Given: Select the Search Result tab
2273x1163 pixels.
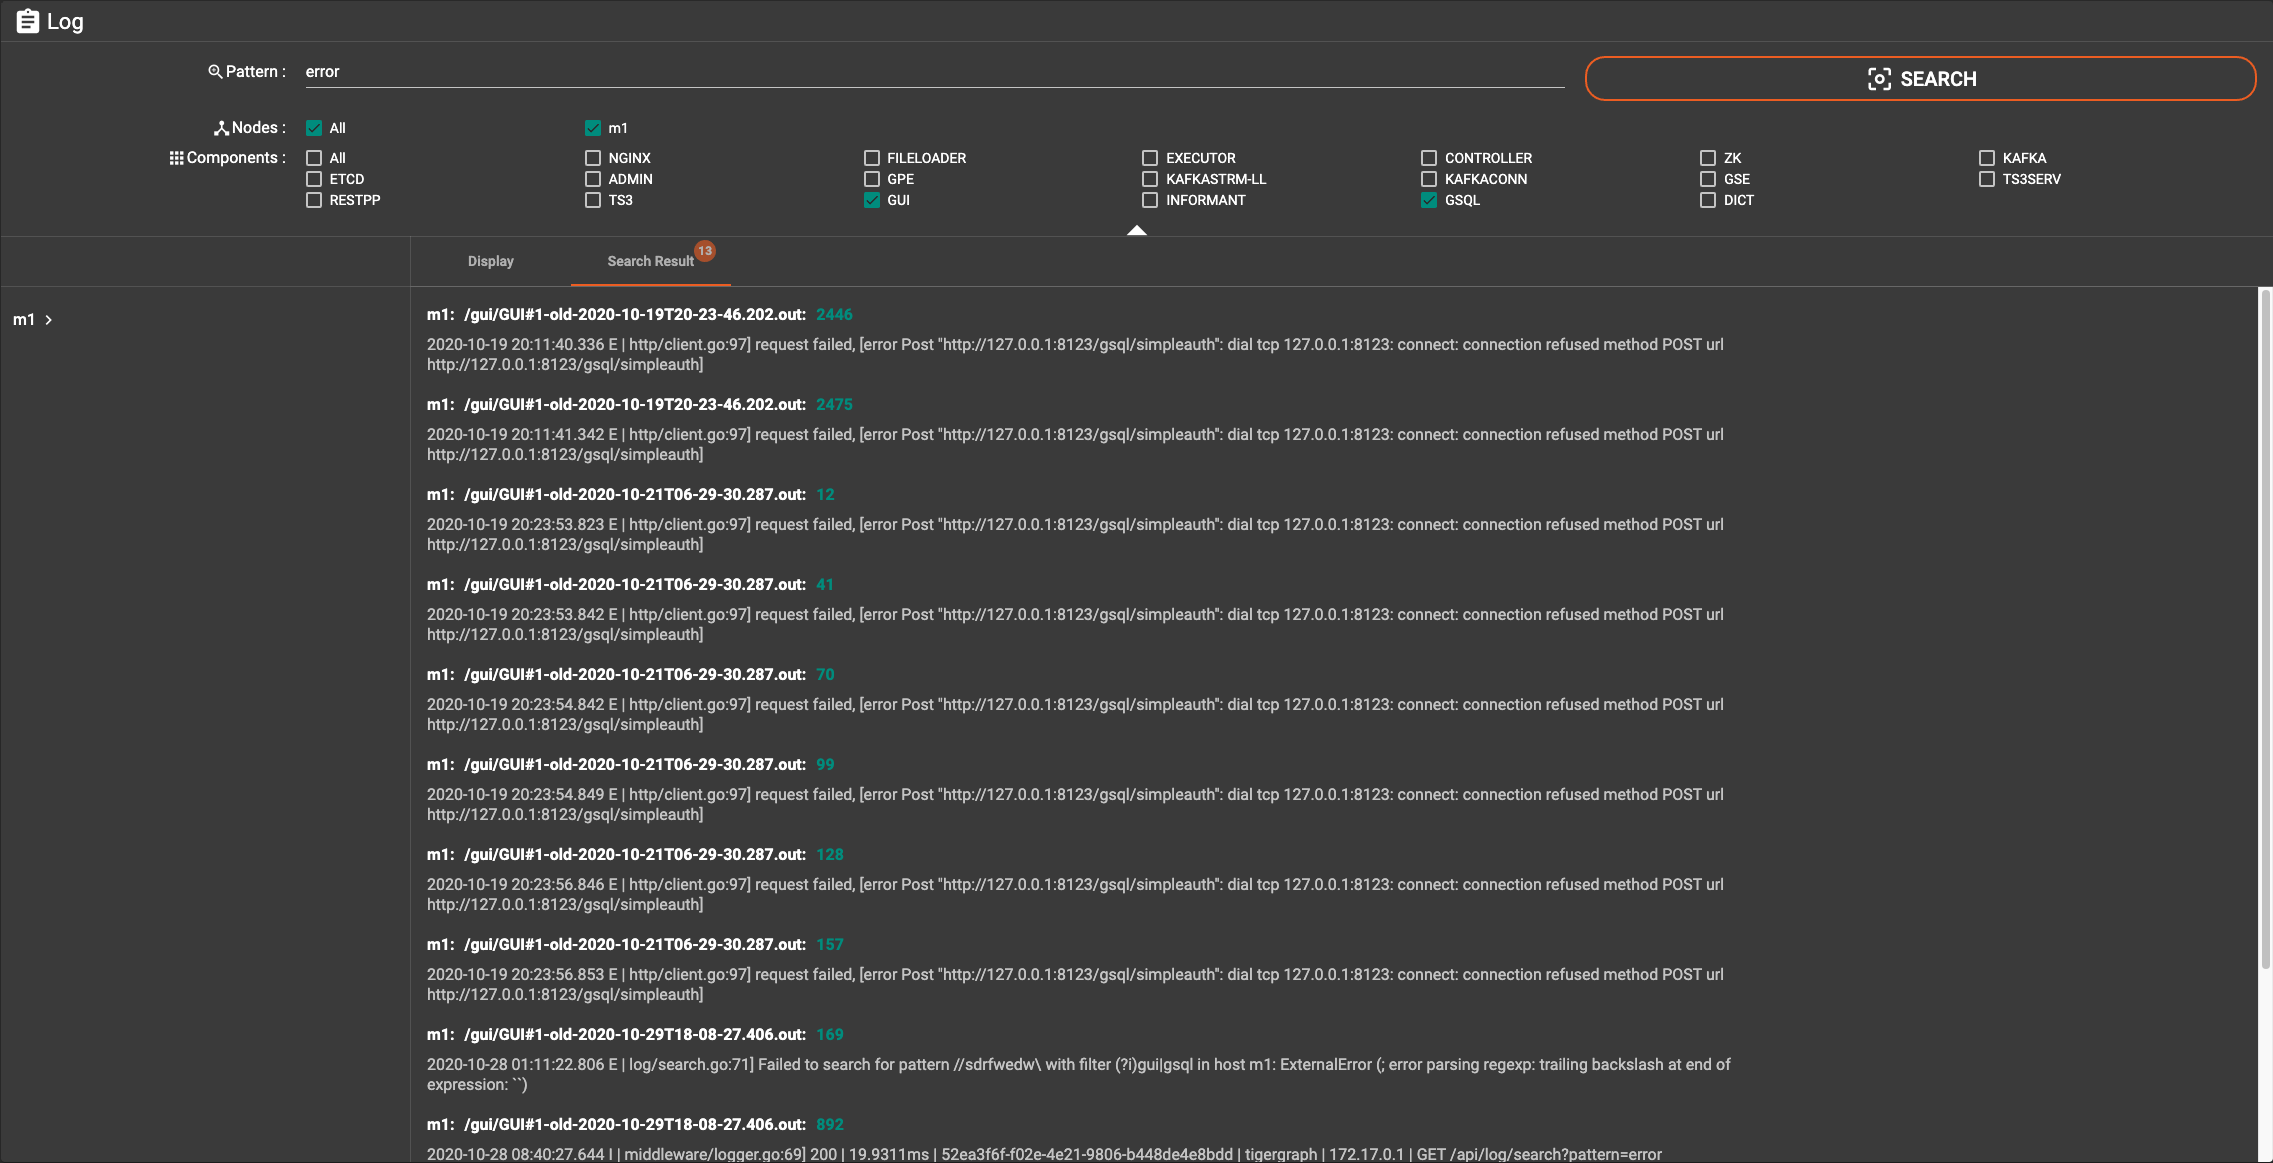Looking at the screenshot, I should tap(650, 261).
